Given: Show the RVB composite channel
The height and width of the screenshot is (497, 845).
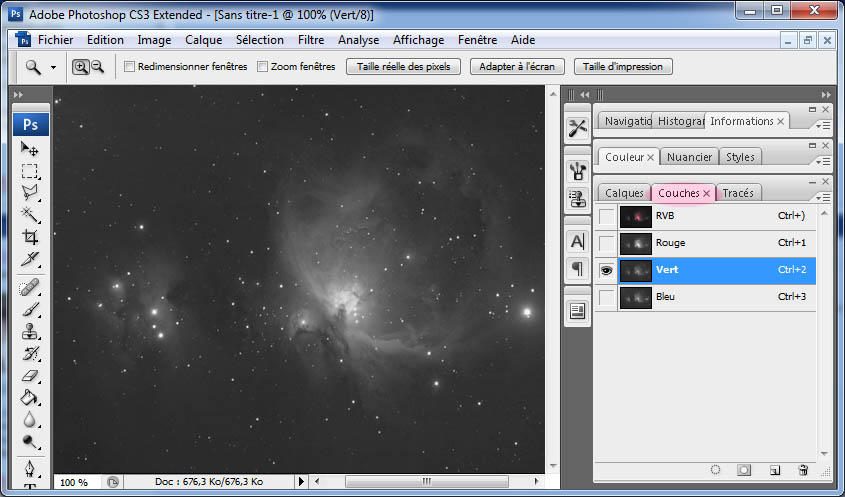Looking at the screenshot, I should click(x=607, y=216).
